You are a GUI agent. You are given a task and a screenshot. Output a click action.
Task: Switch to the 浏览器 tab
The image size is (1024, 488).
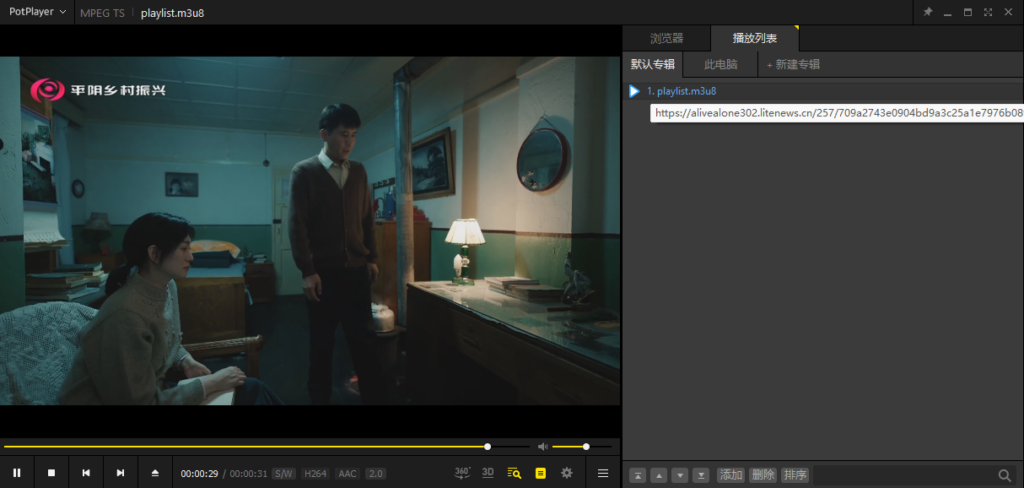666,38
